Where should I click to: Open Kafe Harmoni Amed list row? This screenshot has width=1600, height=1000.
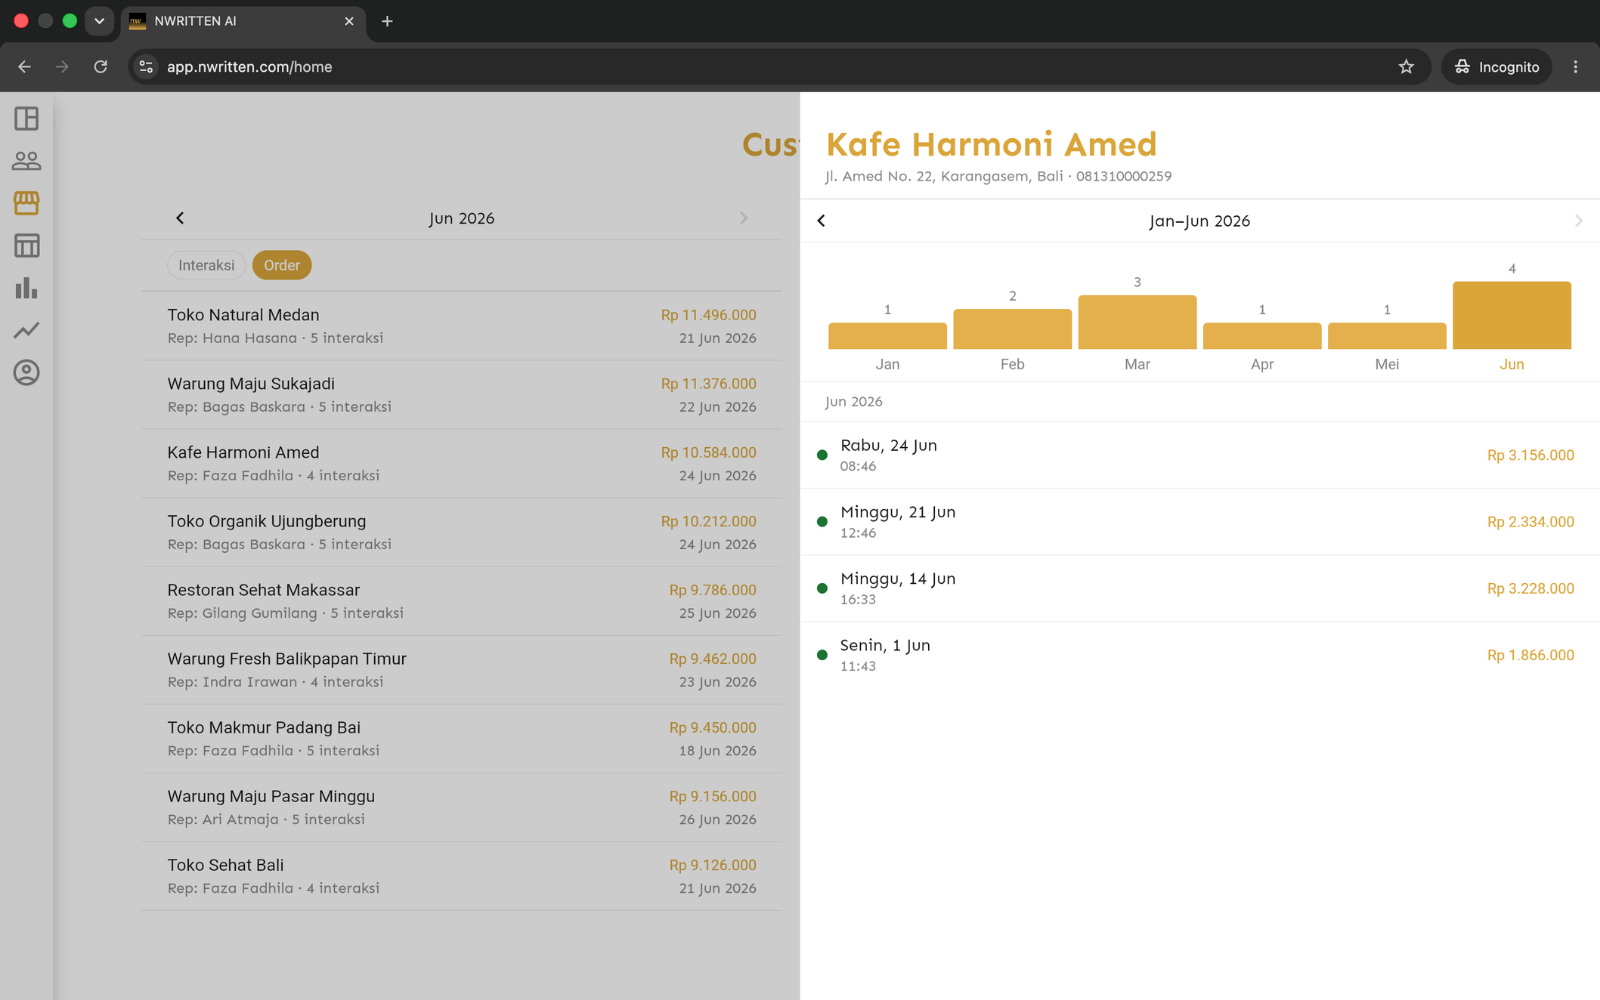coord(462,464)
